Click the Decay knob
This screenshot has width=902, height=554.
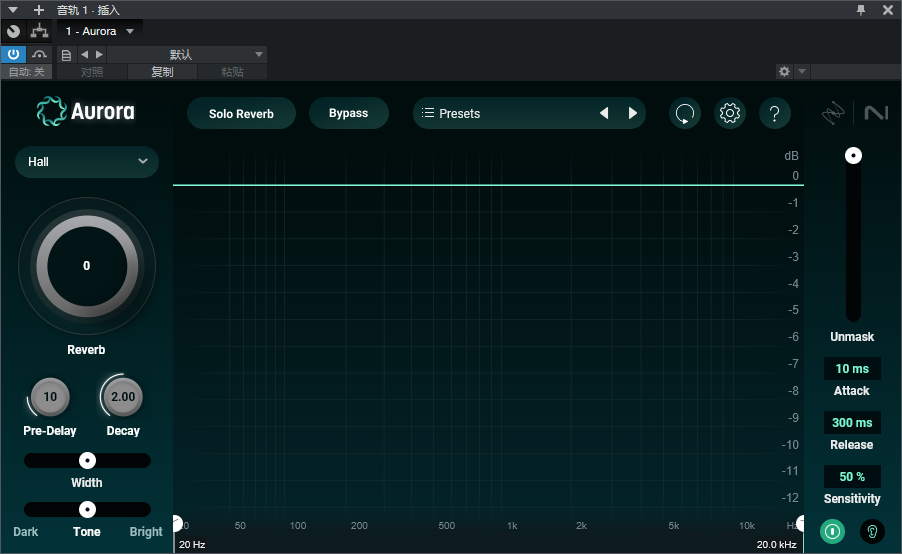point(123,397)
